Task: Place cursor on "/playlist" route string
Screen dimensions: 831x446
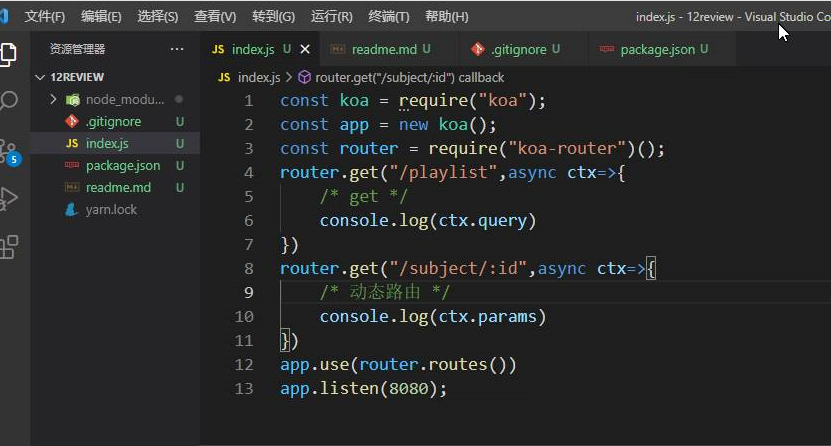Action: click(443, 173)
